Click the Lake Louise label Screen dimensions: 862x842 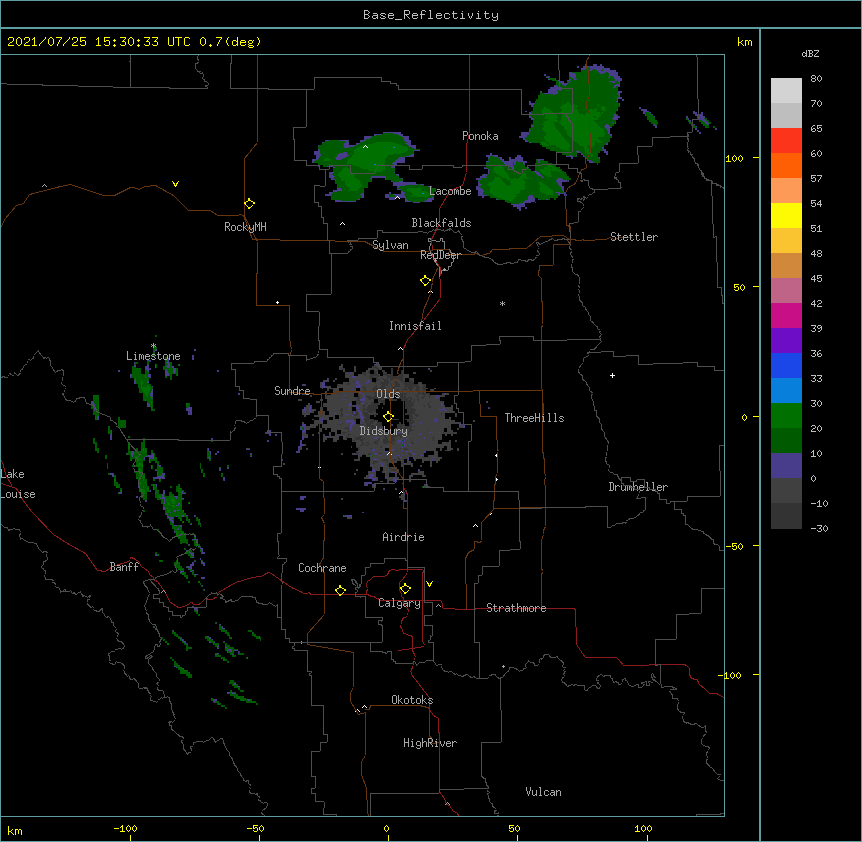click(18, 484)
